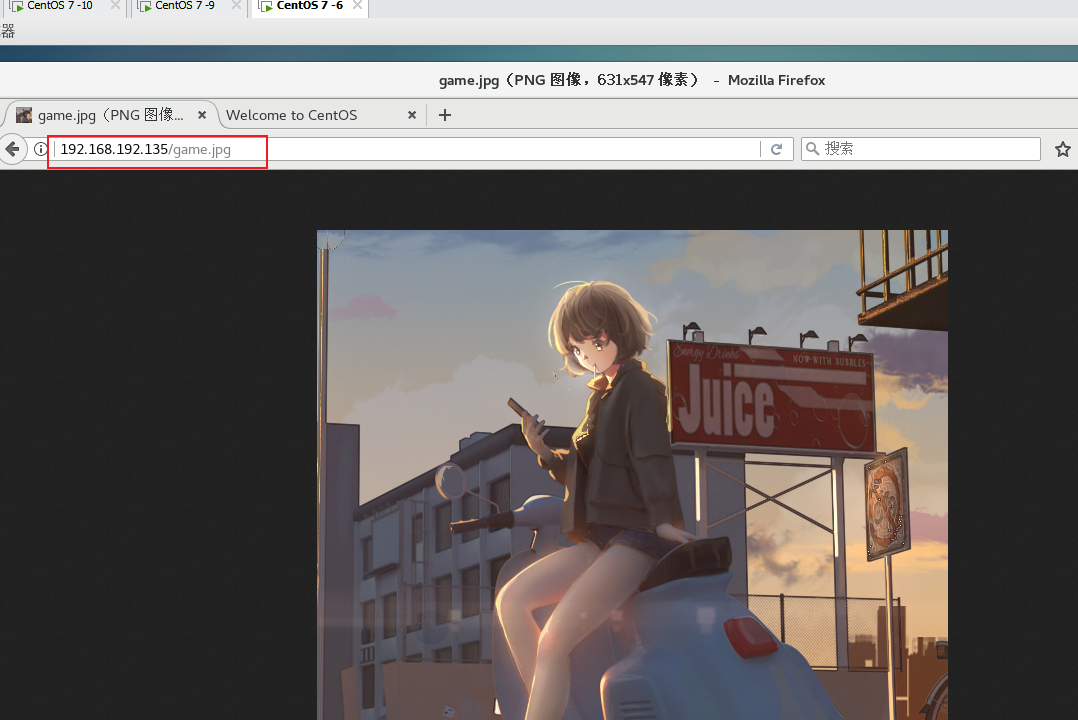Click the Firefox back arrow button
This screenshot has width=1078, height=720.
click(x=12, y=149)
